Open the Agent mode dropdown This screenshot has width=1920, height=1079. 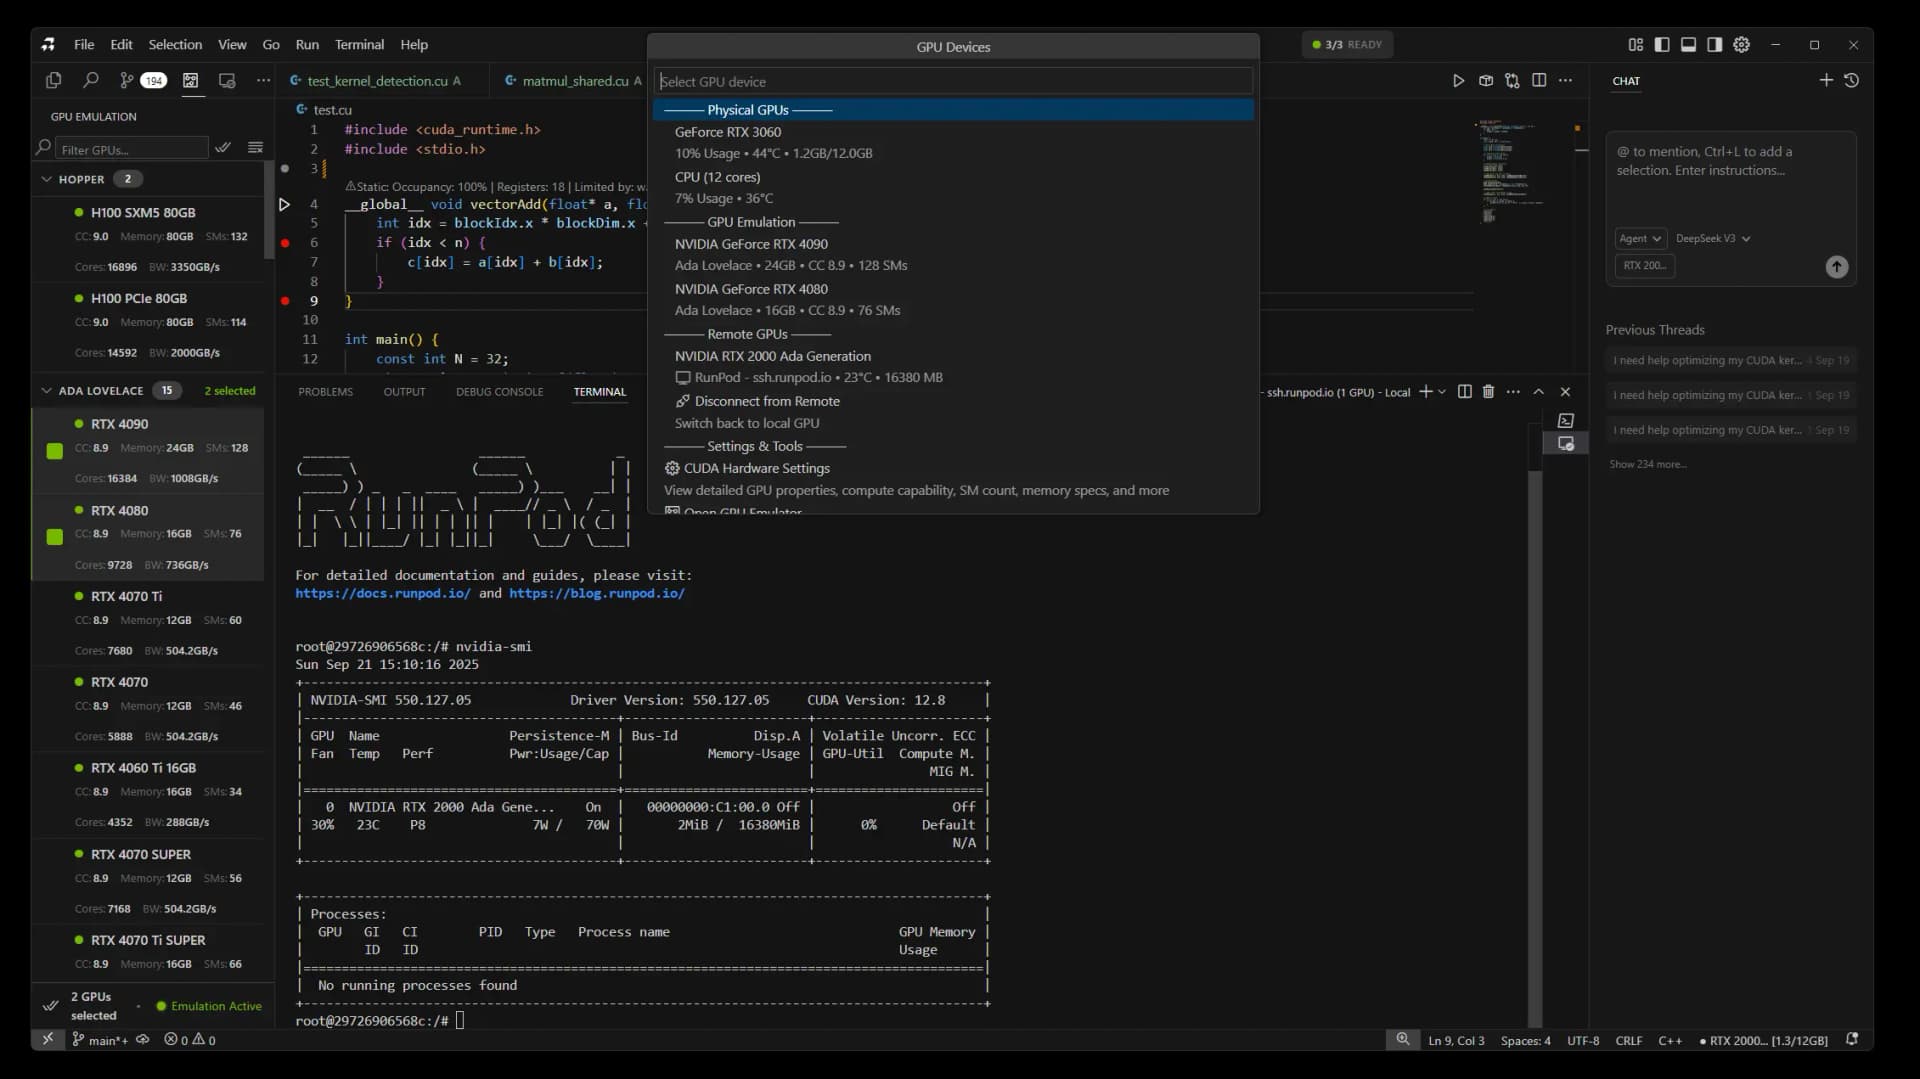1639,238
